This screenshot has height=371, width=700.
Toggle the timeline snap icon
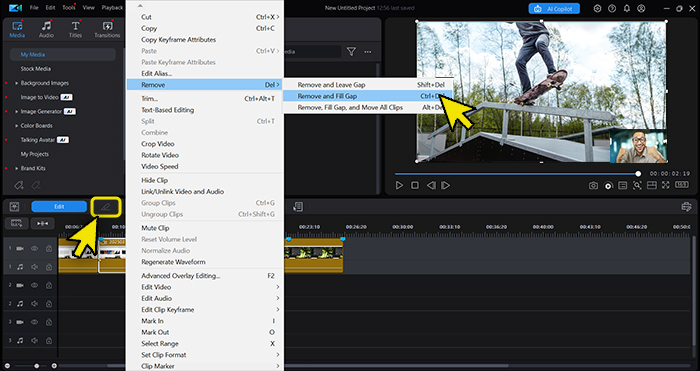[42, 223]
